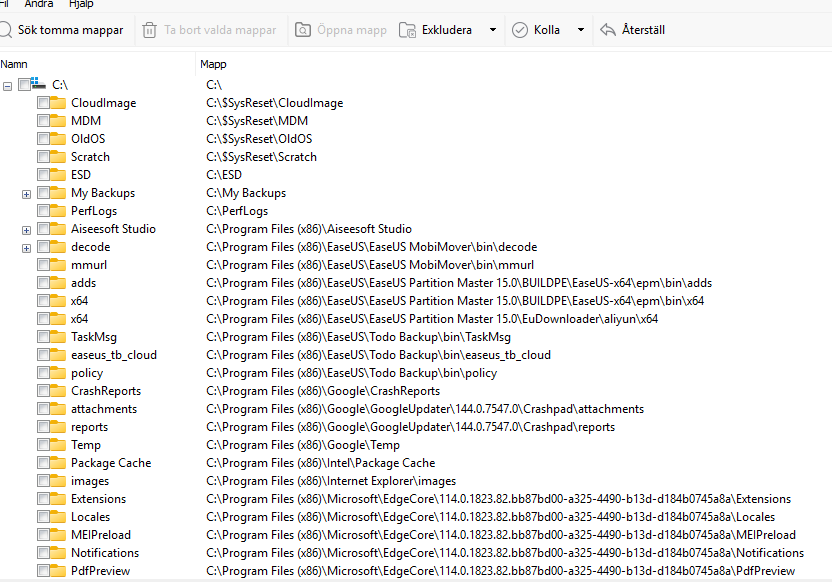Click the CrashReports folder icon
Viewport: 832px width, 582px height.
58,391
